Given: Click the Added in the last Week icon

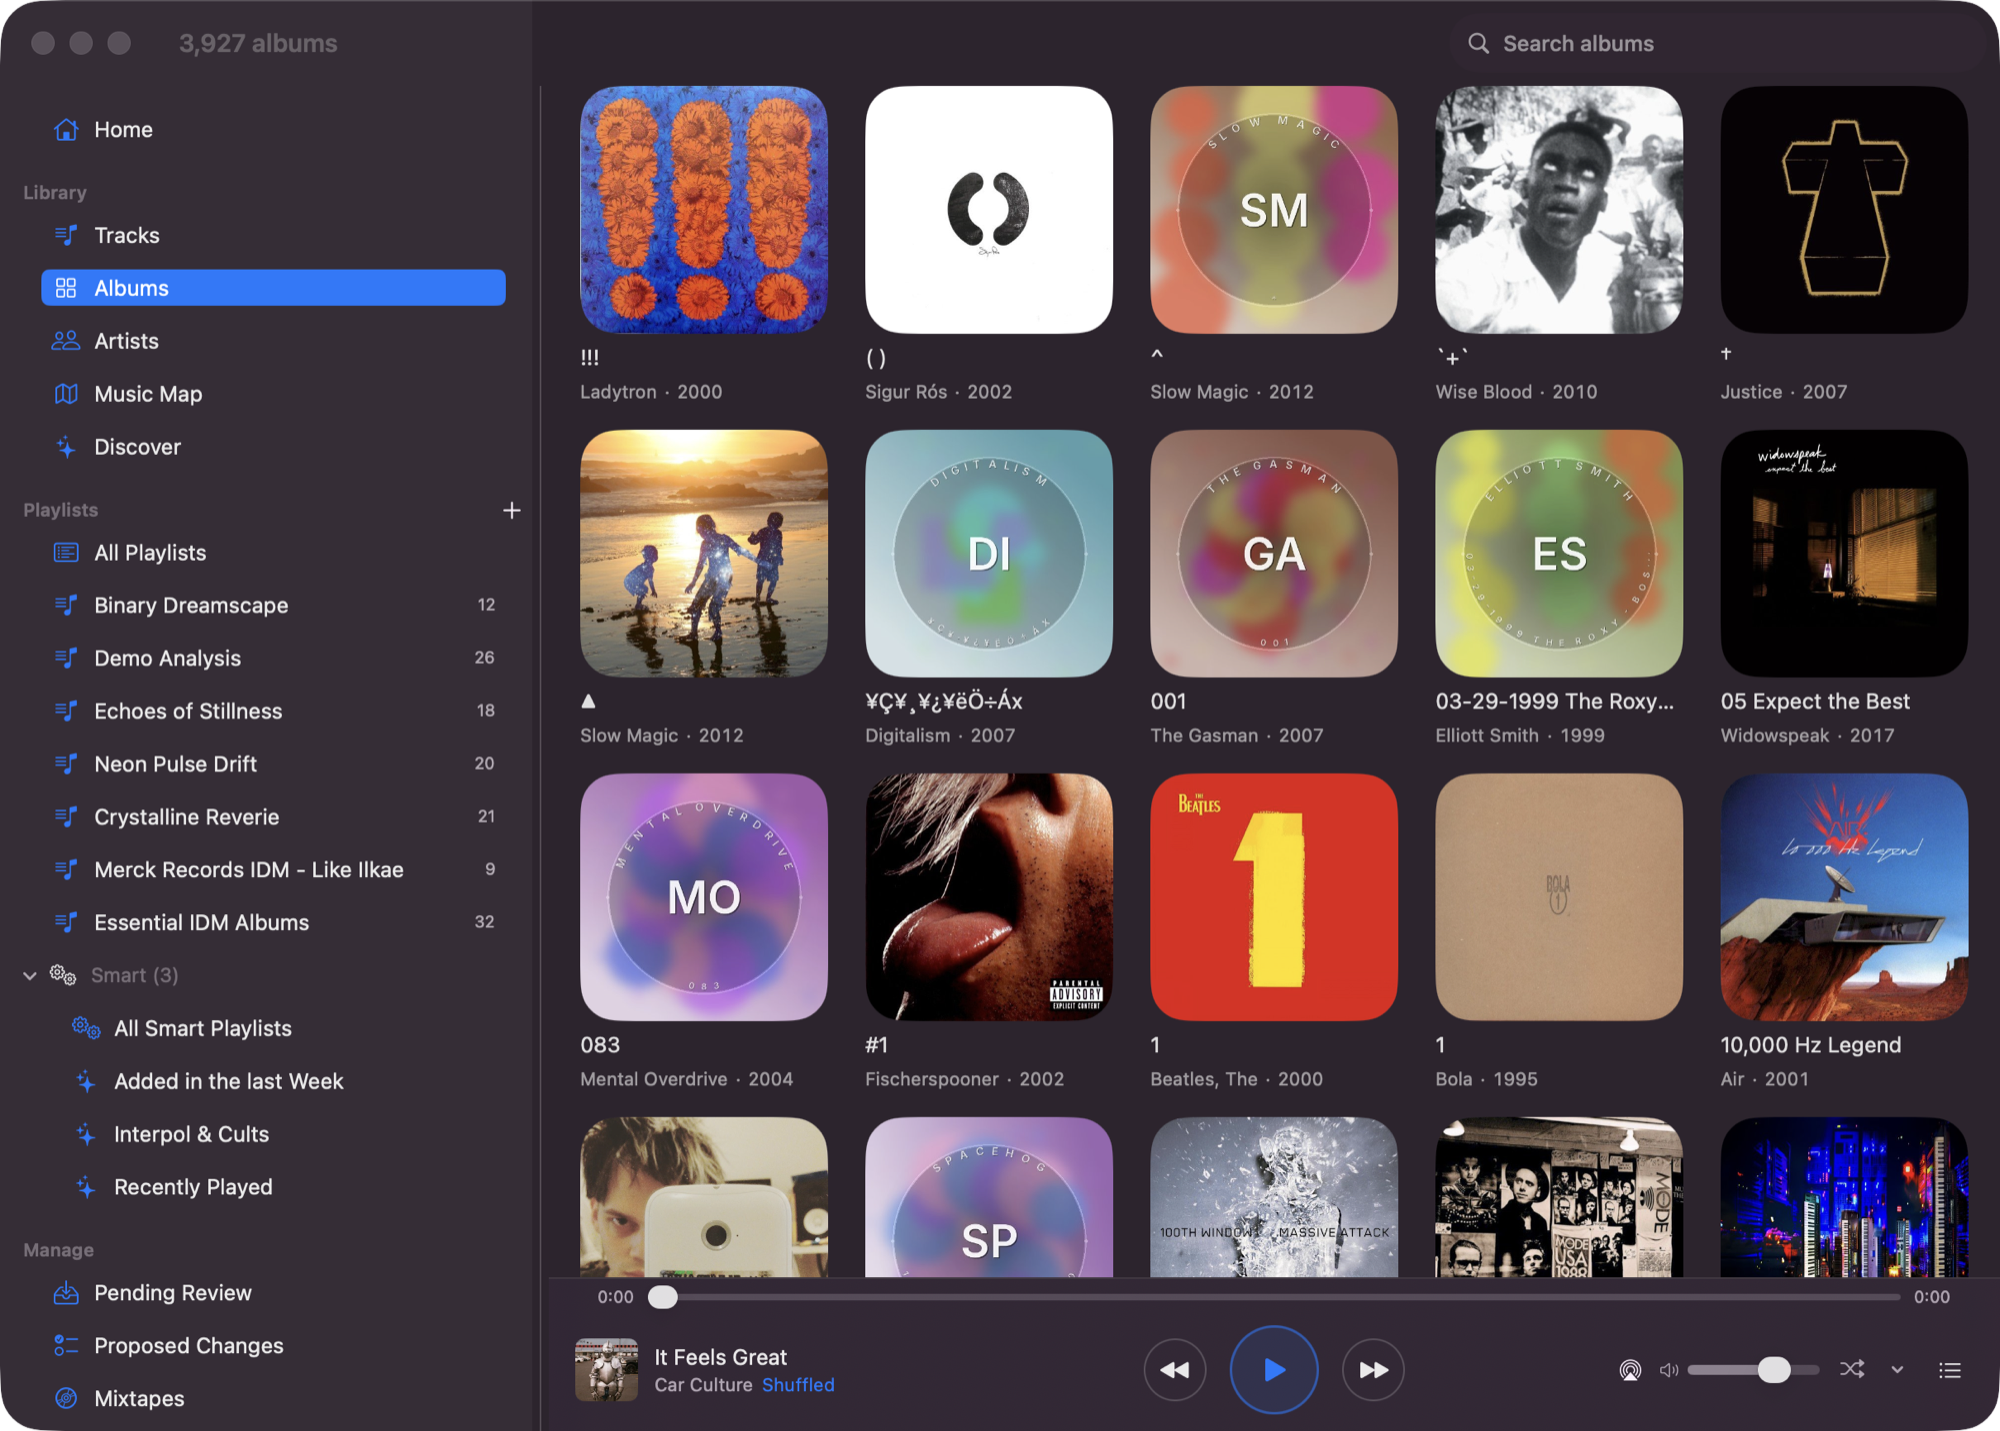Looking at the screenshot, I should (86, 1081).
